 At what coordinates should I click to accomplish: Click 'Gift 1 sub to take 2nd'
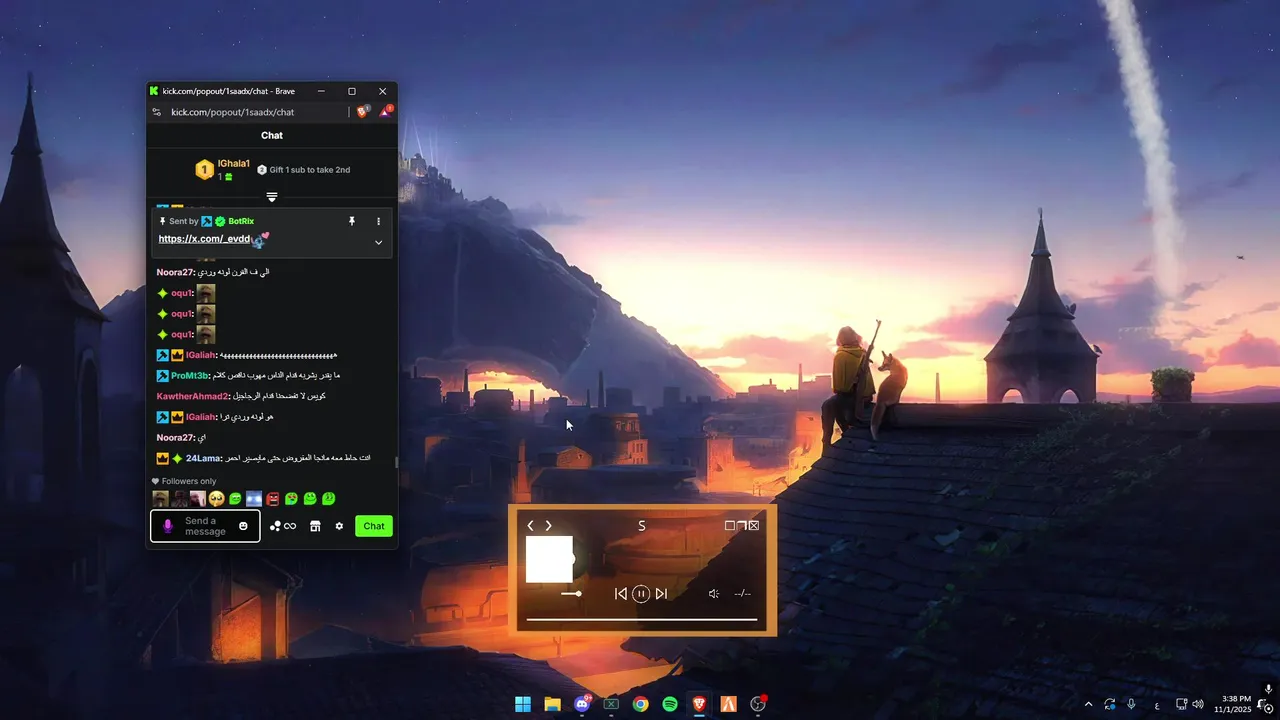pos(304,170)
